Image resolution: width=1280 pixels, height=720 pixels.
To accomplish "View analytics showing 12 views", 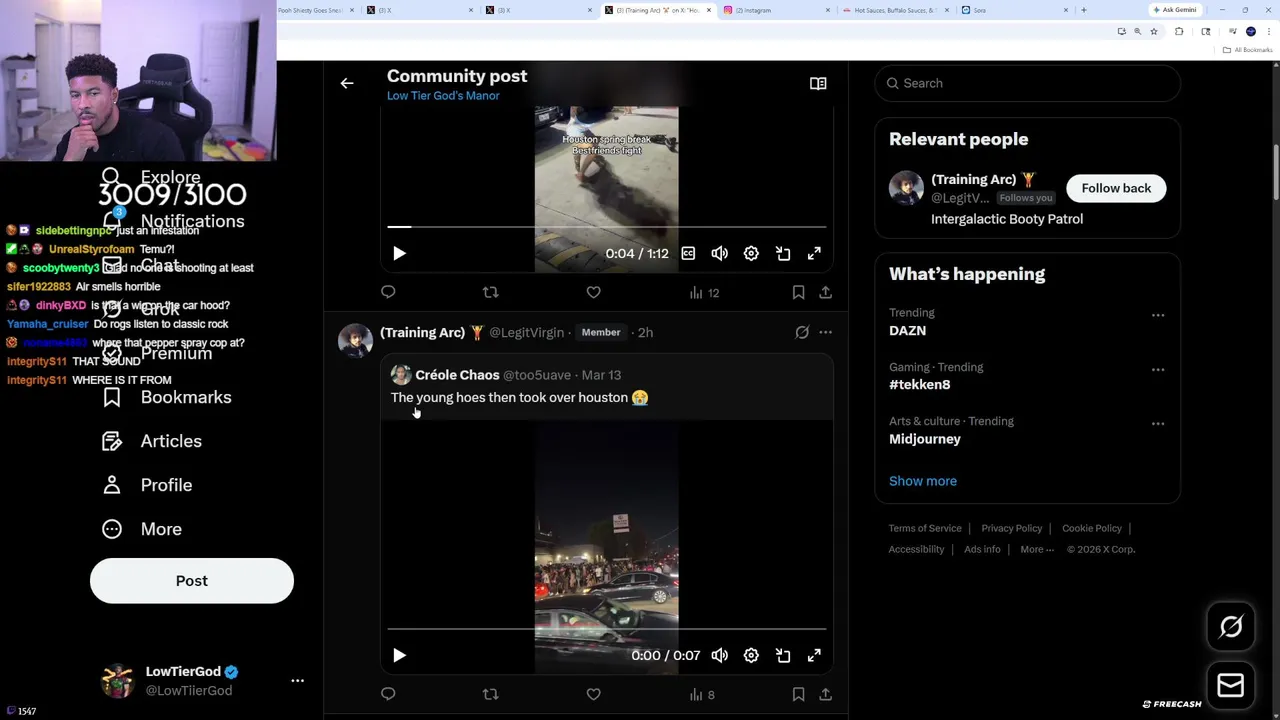I will click(704, 293).
